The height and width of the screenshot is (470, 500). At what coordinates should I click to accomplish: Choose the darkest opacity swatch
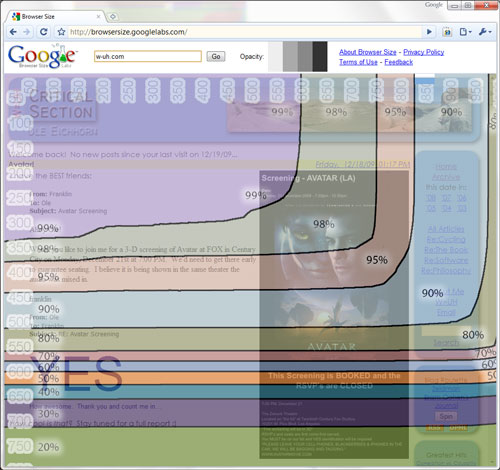pyautogui.click(x=320, y=56)
